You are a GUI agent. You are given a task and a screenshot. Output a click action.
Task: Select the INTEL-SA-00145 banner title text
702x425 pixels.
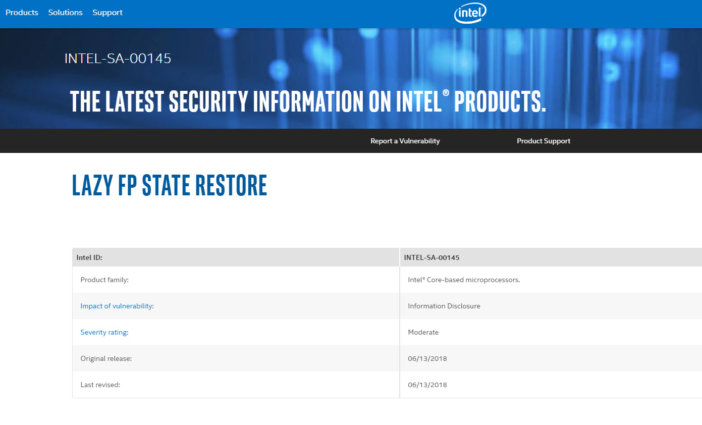[x=118, y=58]
